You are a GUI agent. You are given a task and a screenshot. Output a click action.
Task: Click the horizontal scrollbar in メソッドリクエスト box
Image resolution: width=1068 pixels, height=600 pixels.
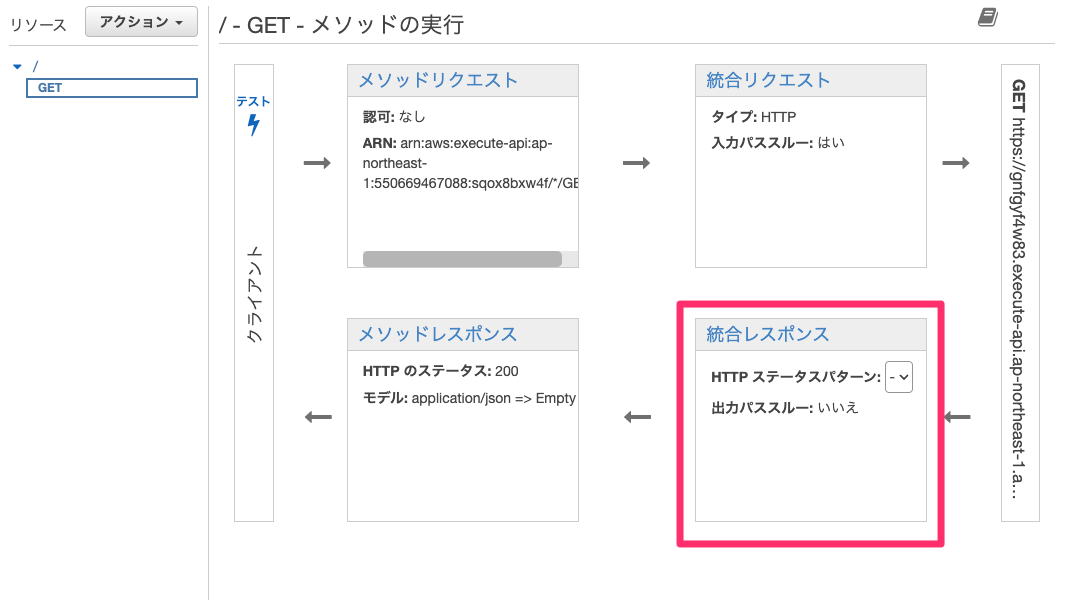click(465, 260)
